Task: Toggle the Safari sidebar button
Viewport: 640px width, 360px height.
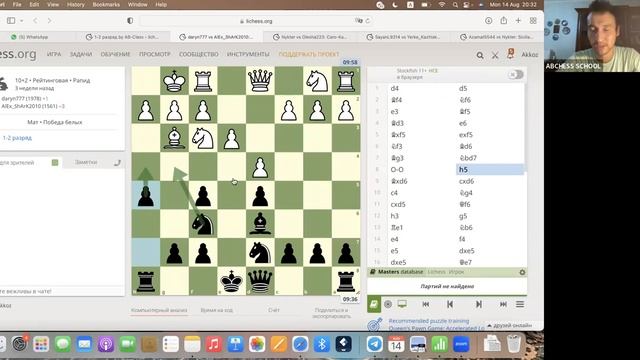Action: [x=11, y=20]
